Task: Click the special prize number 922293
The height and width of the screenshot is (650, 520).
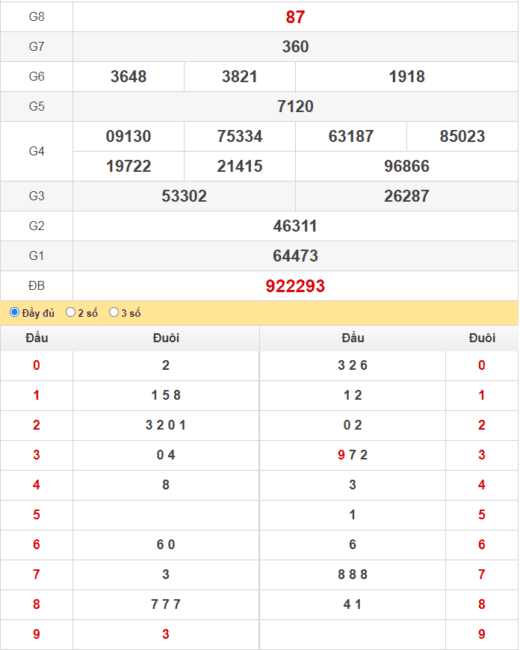Action: (295, 286)
